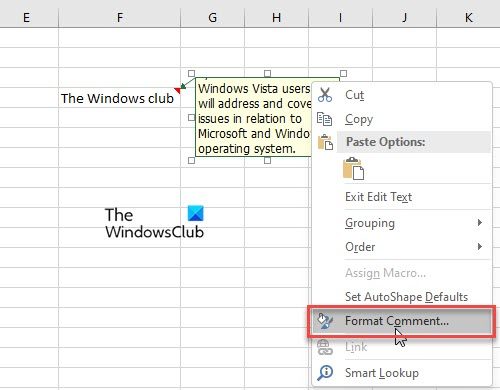Choose Set AutoShape Defaults

pyautogui.click(x=402, y=297)
